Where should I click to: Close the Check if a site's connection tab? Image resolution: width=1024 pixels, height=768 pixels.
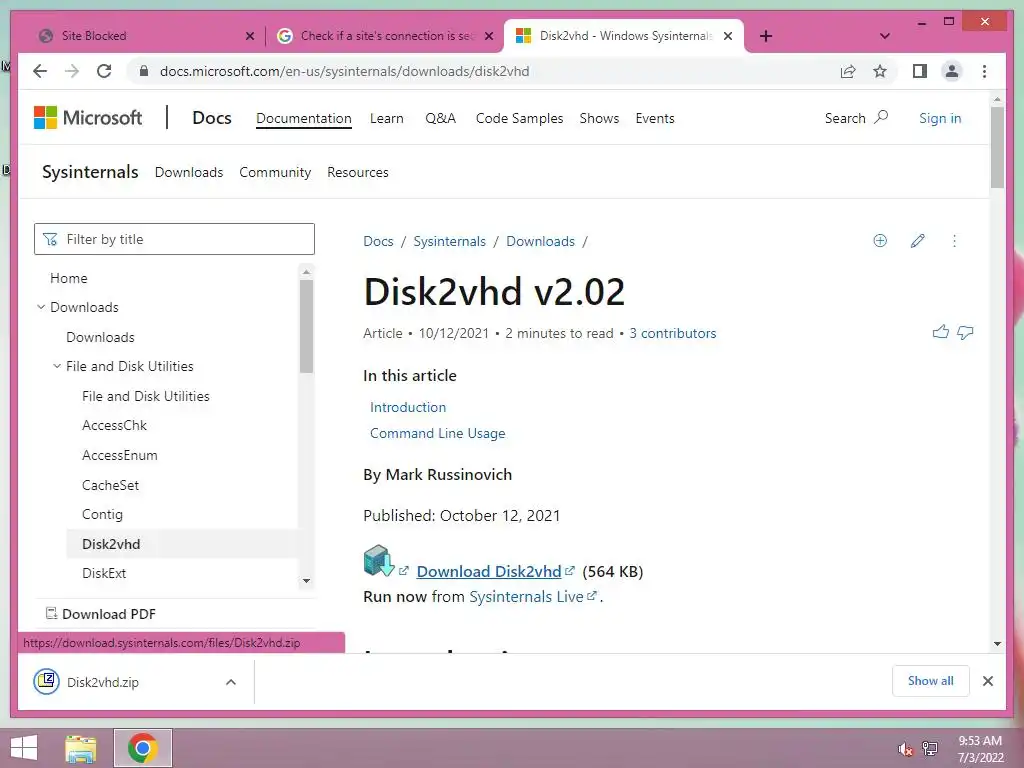(488, 36)
